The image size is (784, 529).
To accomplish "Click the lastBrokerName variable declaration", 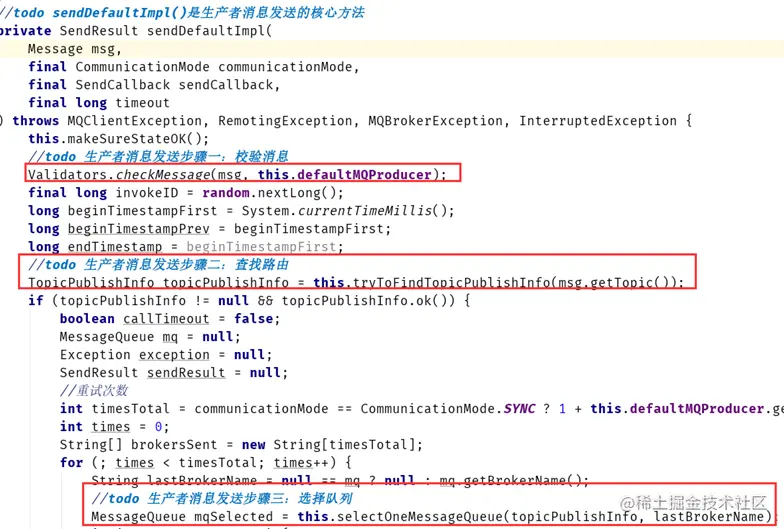I will 202,480.
